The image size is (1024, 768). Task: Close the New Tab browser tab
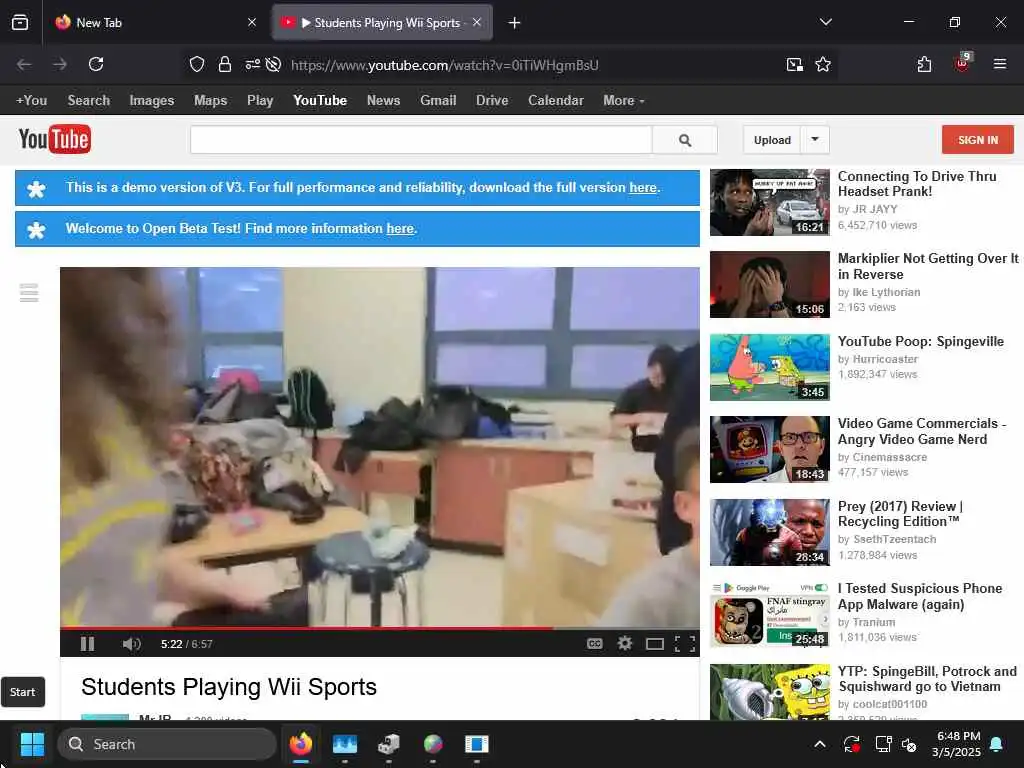[252, 23]
